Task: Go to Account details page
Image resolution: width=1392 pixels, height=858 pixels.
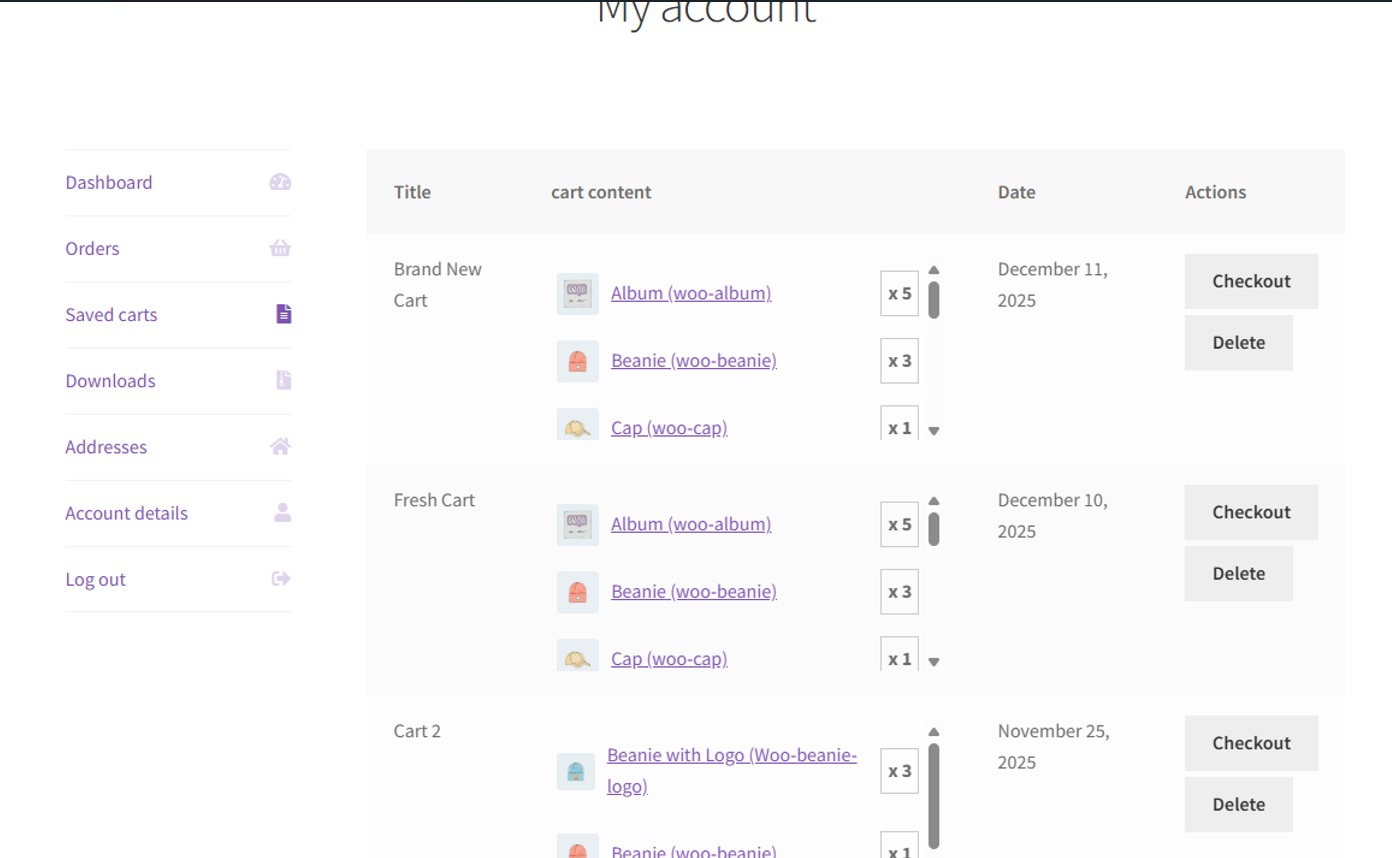Action: coord(126,513)
